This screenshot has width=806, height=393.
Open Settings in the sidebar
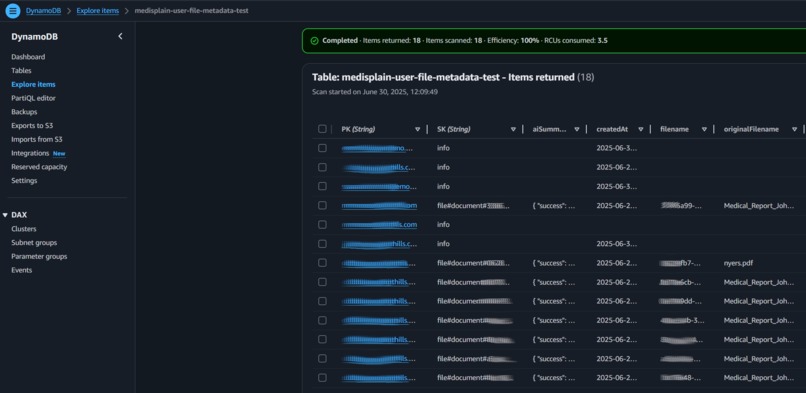[x=24, y=181]
